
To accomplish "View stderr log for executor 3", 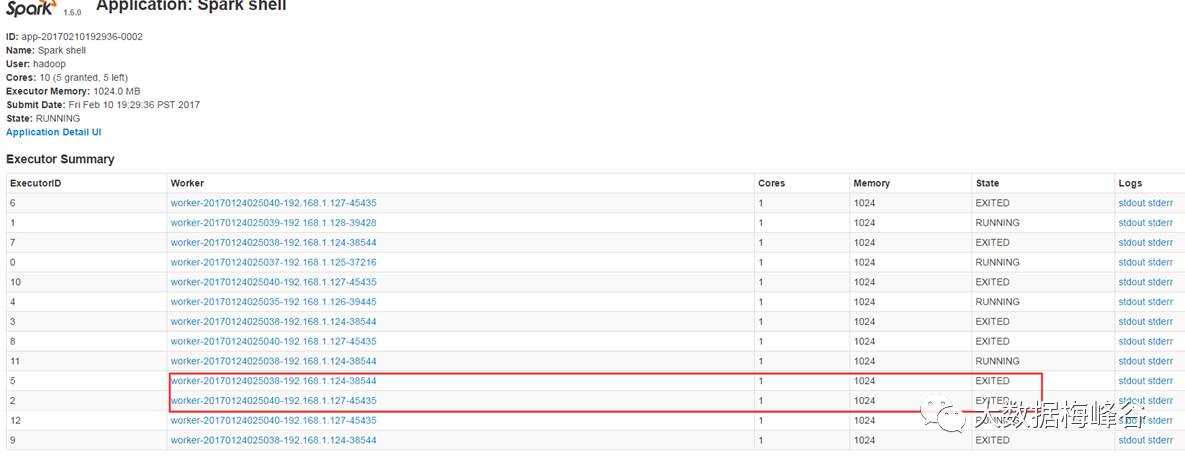I will point(1160,321).
